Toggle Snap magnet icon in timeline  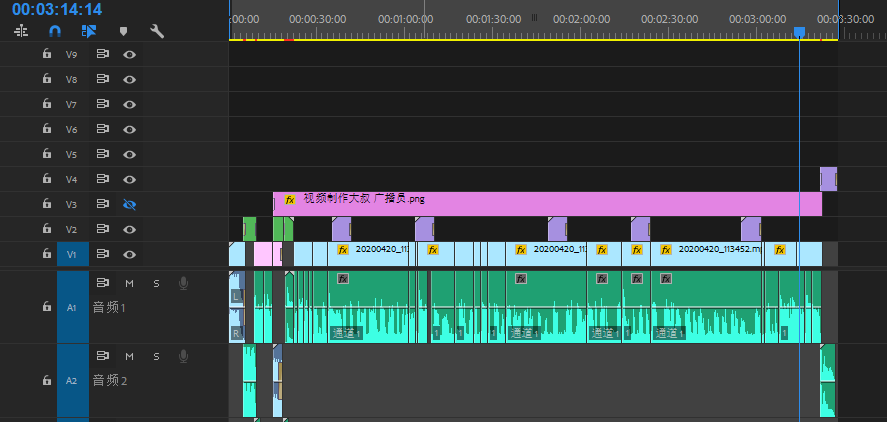click(55, 31)
